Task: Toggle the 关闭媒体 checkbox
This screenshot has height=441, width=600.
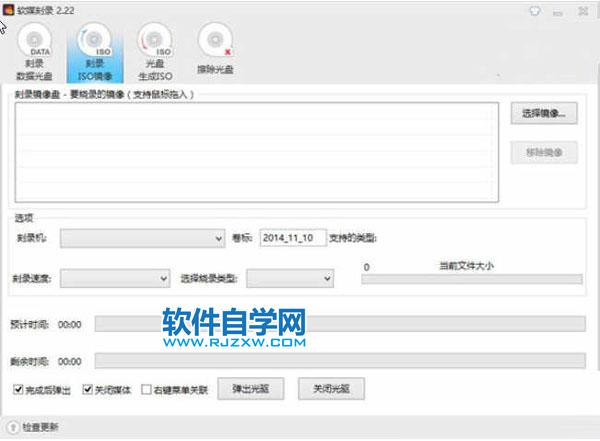Action: pos(87,390)
